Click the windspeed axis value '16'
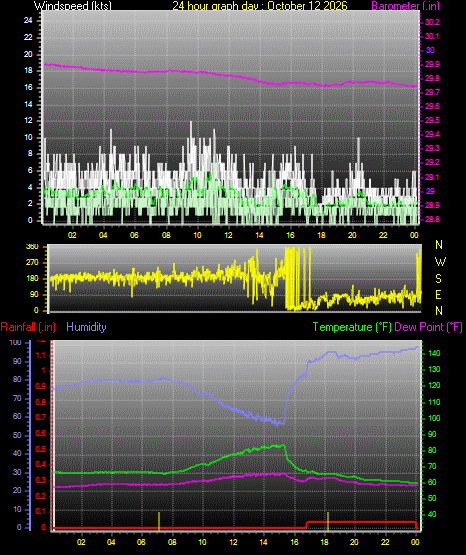466x555 pixels. tap(28, 87)
